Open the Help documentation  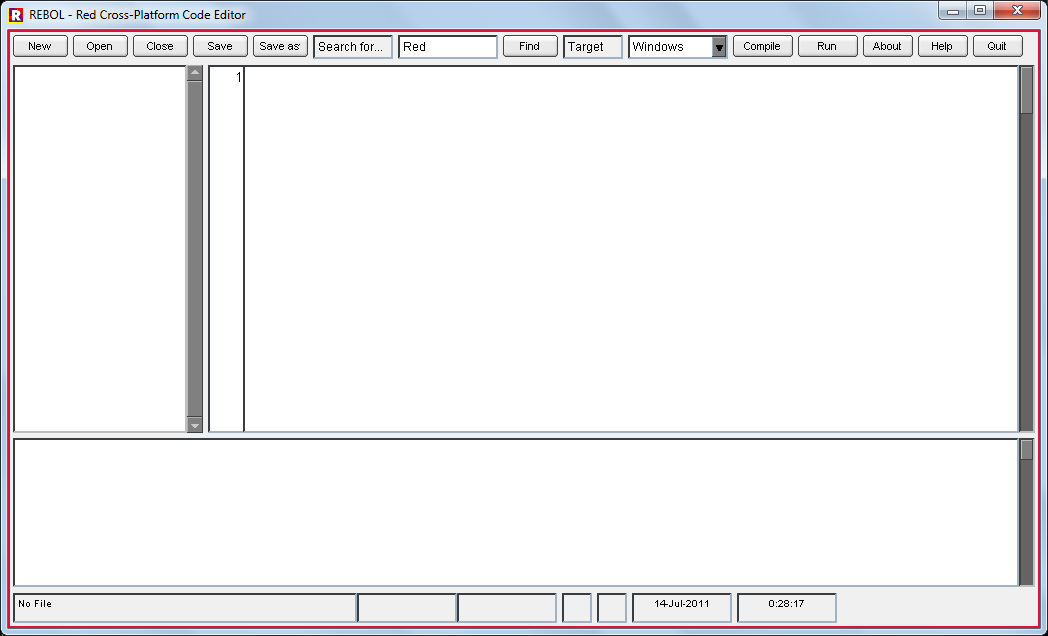pos(942,46)
